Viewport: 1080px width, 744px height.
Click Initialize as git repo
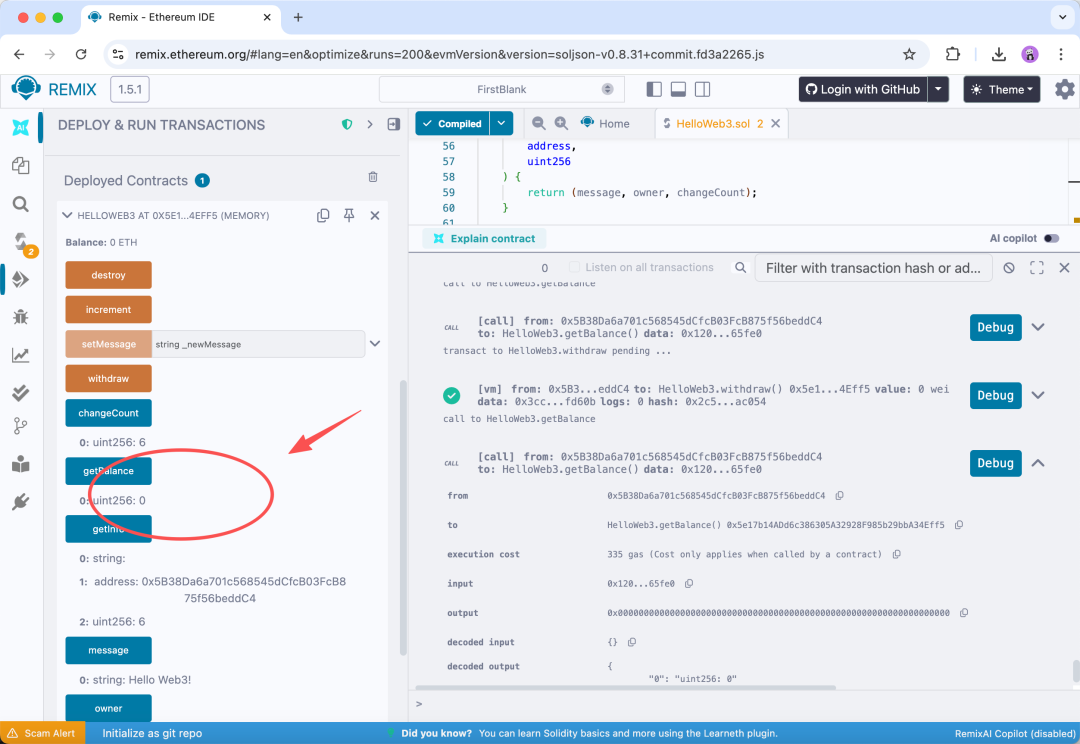tap(152, 733)
